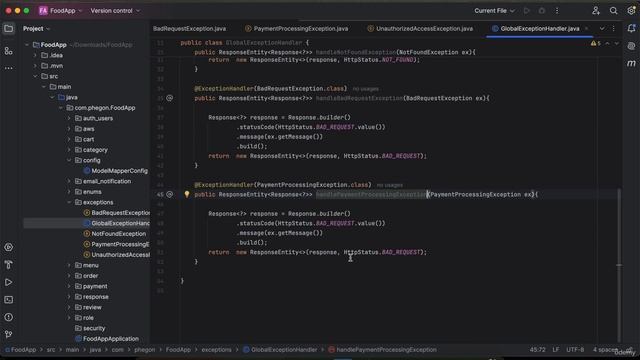Click the GlobalExceptionHandler breadcrumb
This screenshot has height=360, width=640.
[280, 350]
